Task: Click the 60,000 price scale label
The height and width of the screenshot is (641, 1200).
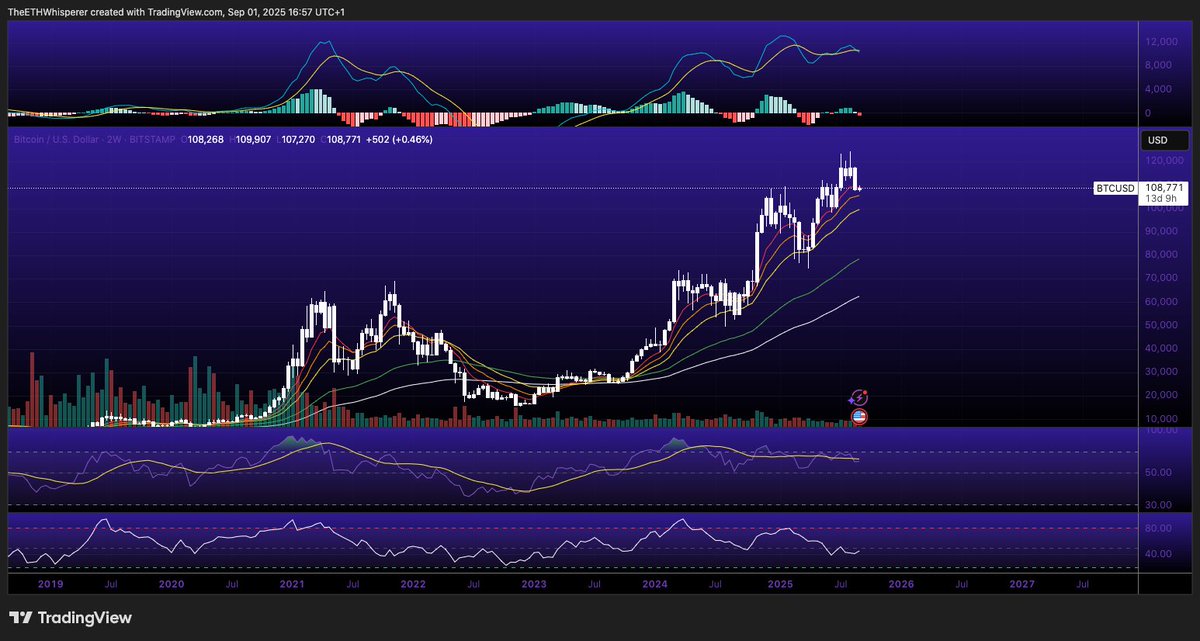Action: (1163, 302)
